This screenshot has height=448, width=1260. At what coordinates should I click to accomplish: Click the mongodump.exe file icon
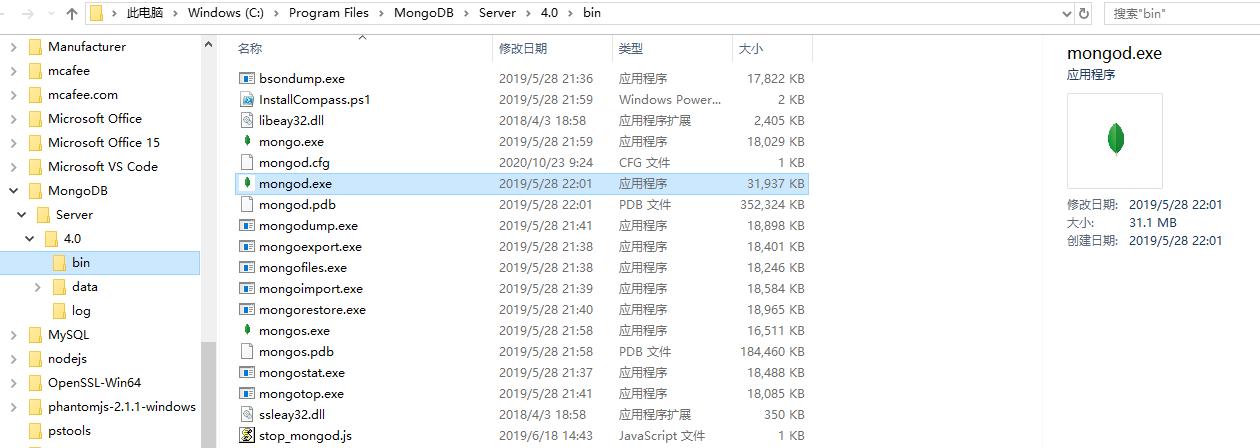(x=248, y=225)
